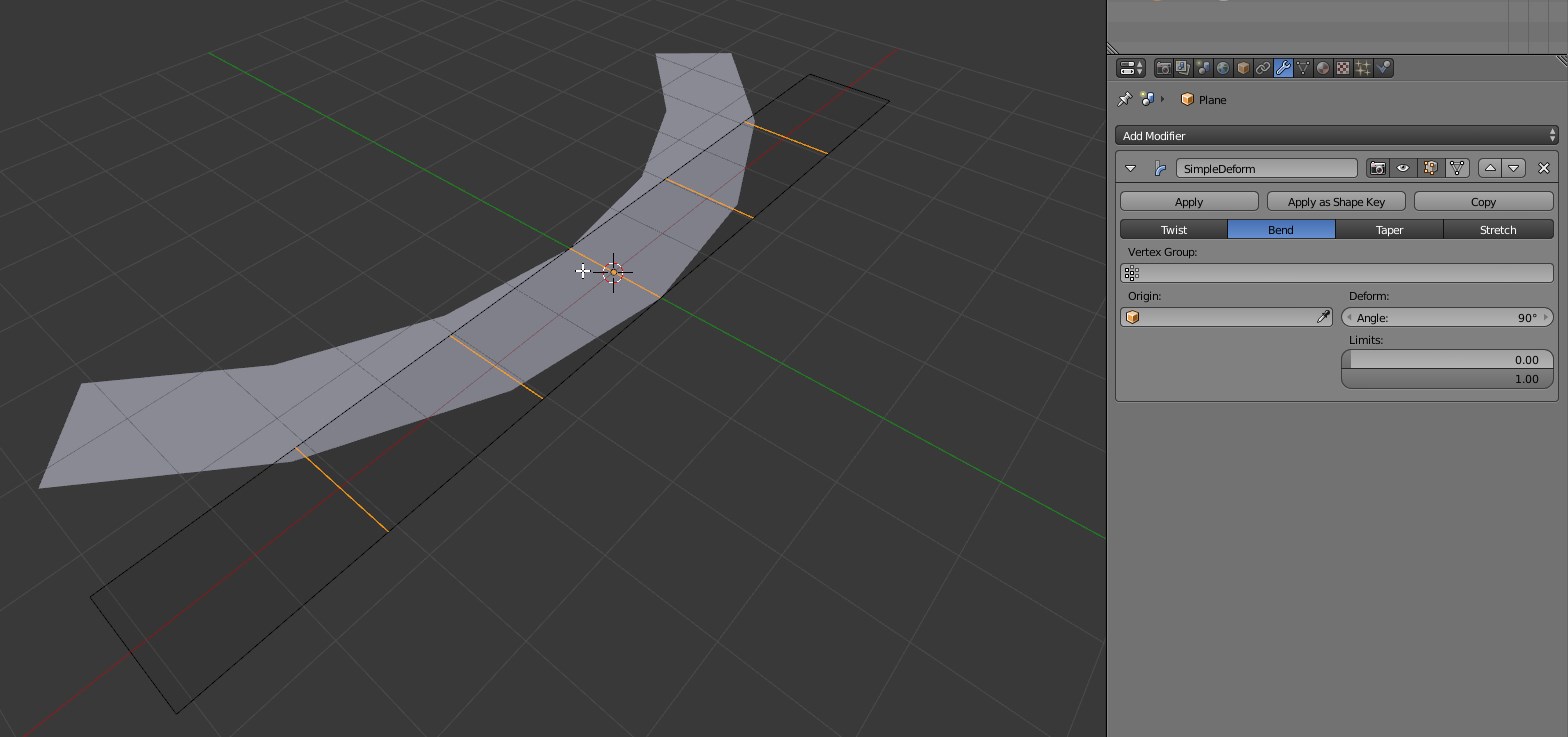Select the Taper deform mode

(x=1389, y=229)
